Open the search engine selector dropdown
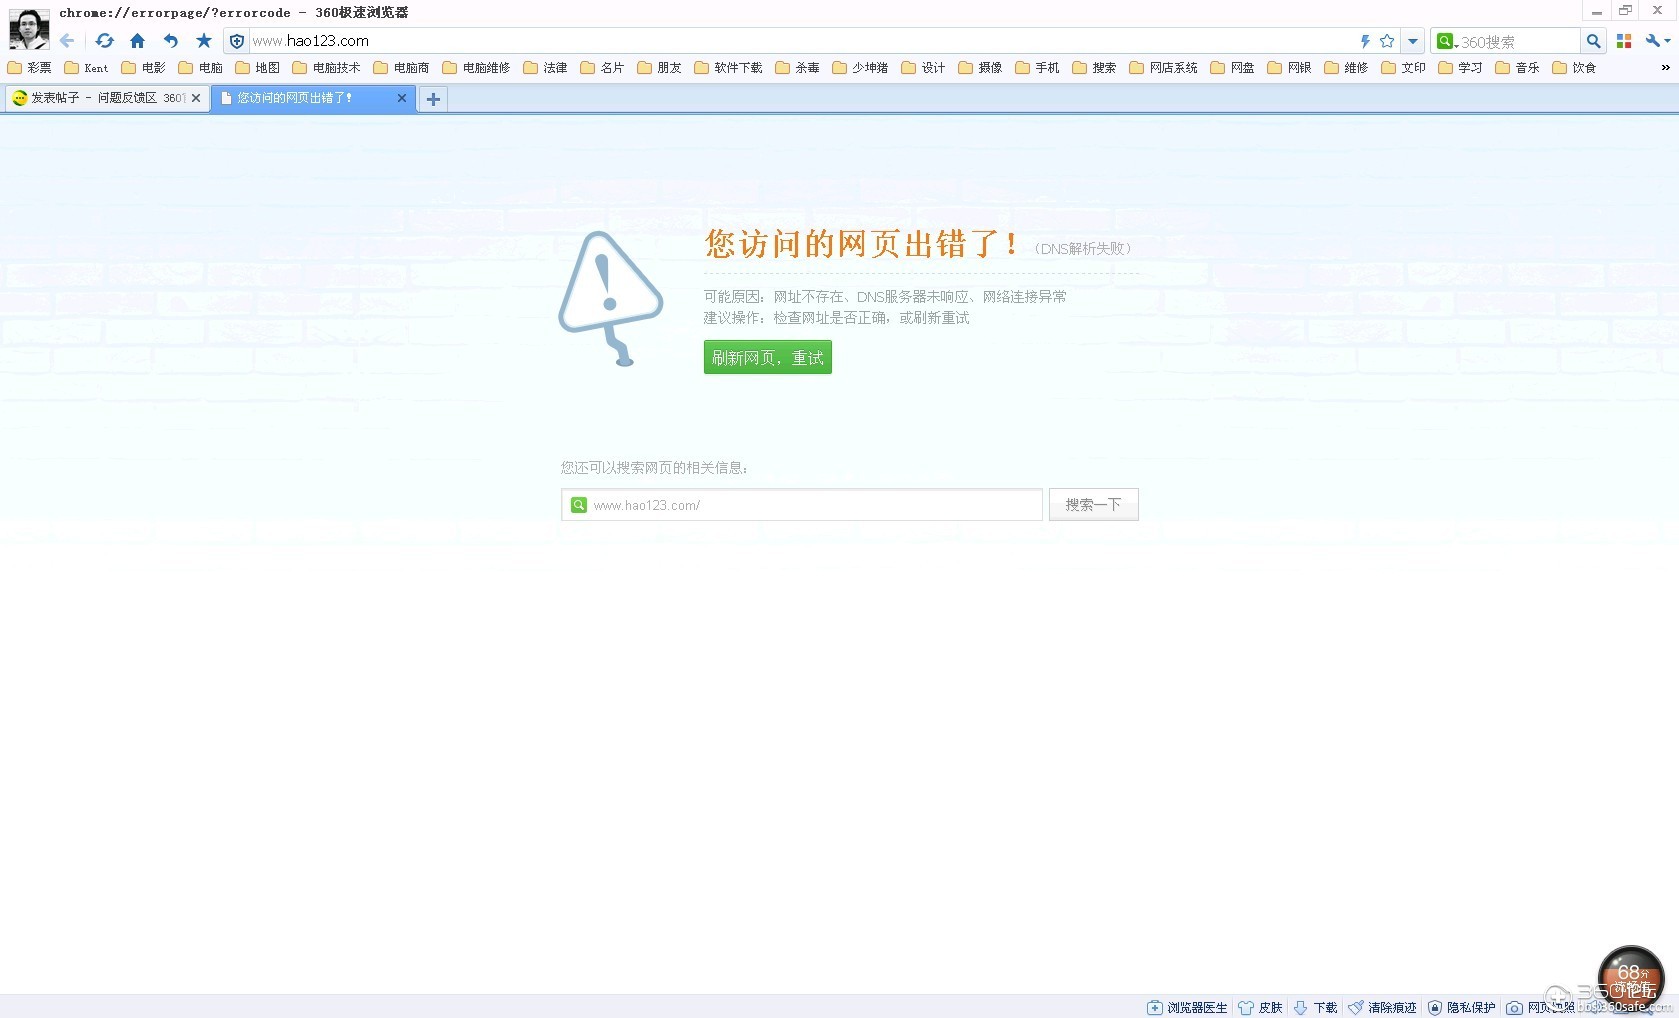The image size is (1679, 1018). click(1446, 41)
